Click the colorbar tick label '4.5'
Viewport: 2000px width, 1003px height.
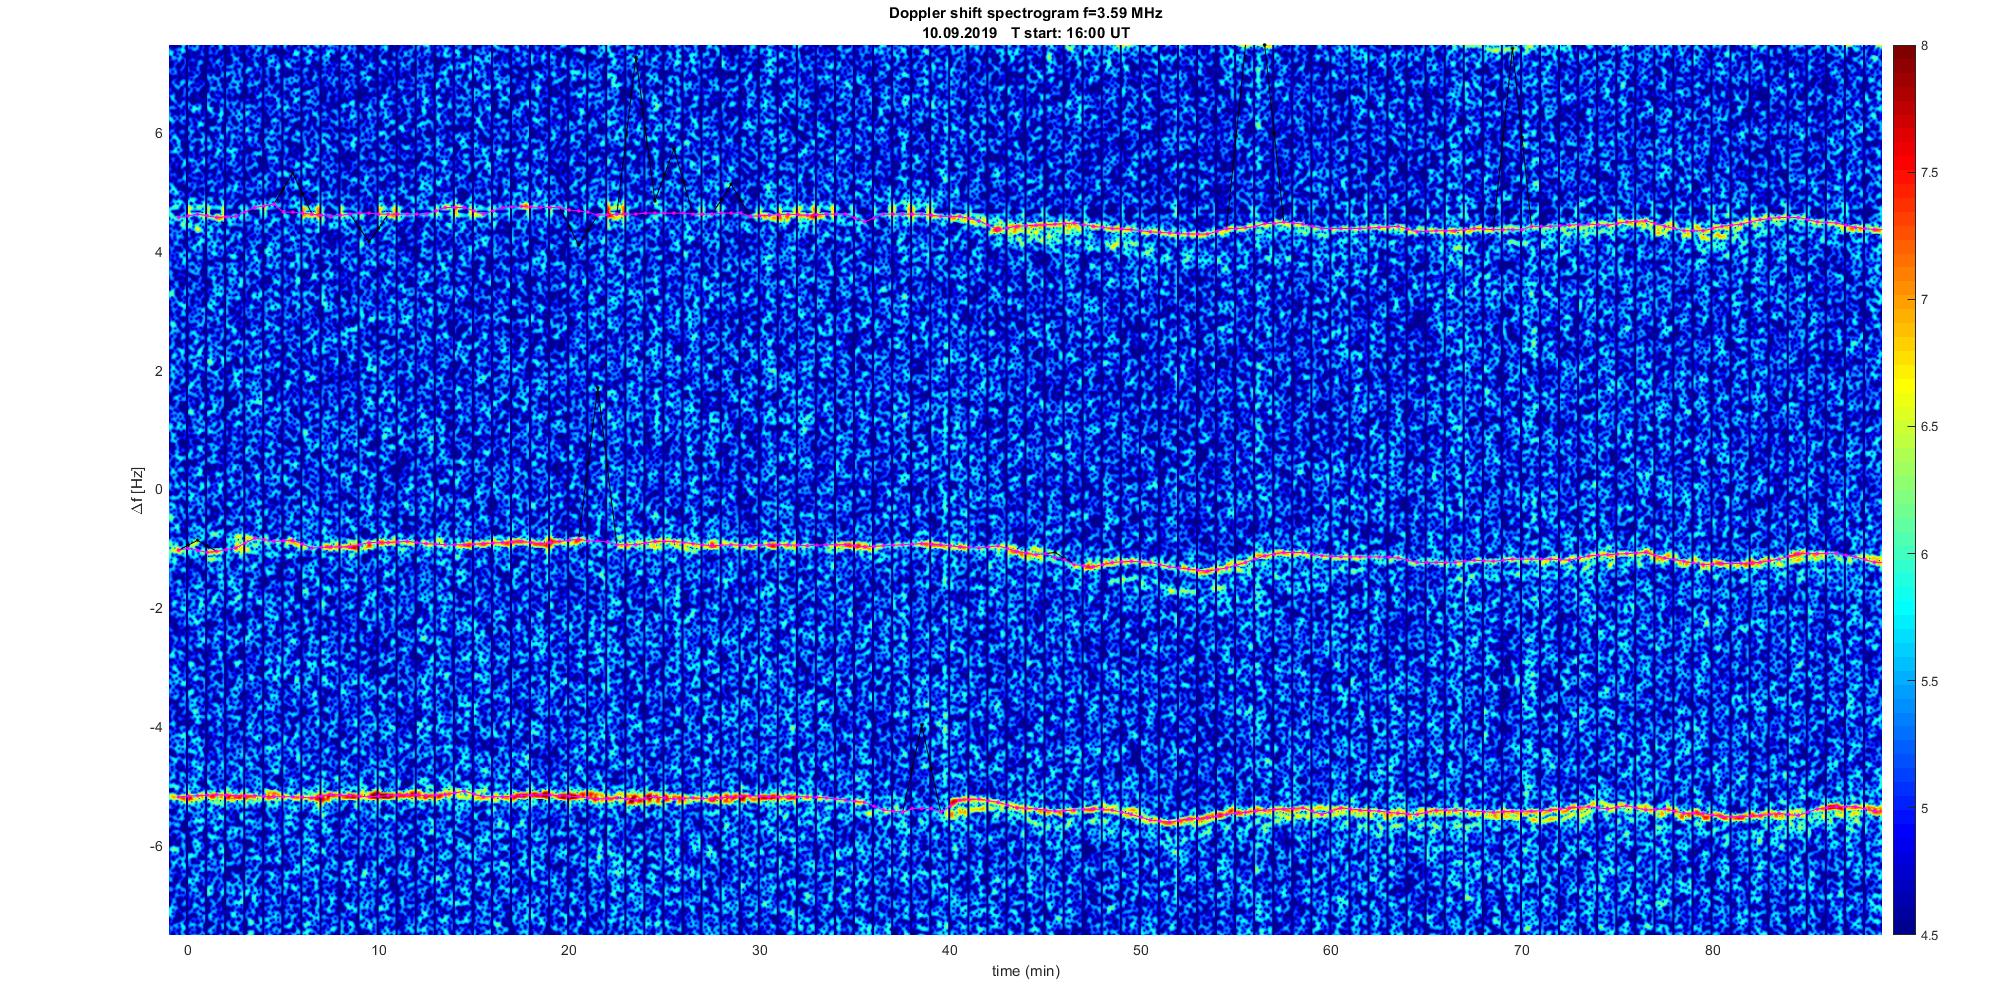[1929, 935]
